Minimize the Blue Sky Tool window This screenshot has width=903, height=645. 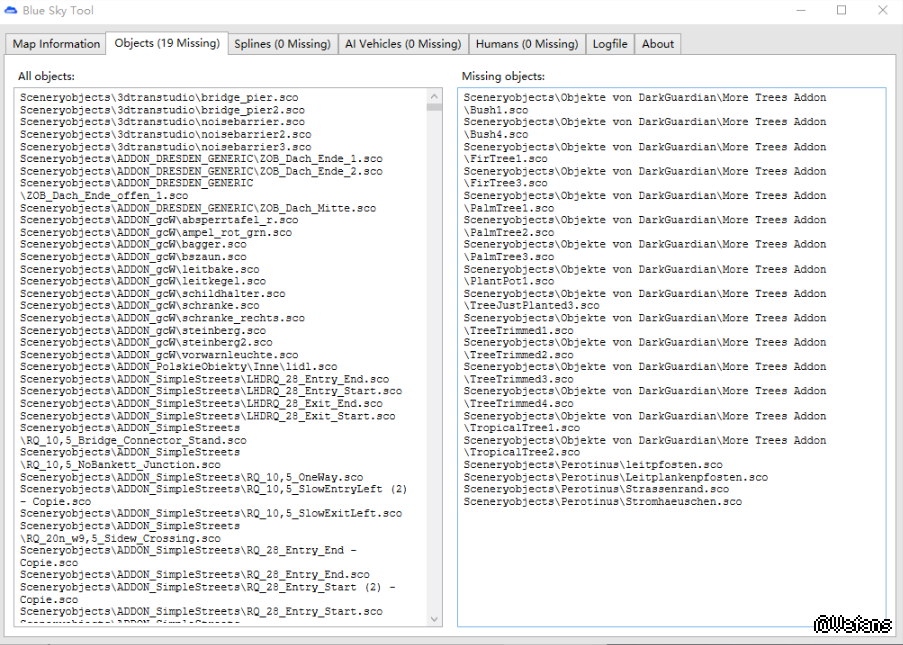click(x=799, y=10)
